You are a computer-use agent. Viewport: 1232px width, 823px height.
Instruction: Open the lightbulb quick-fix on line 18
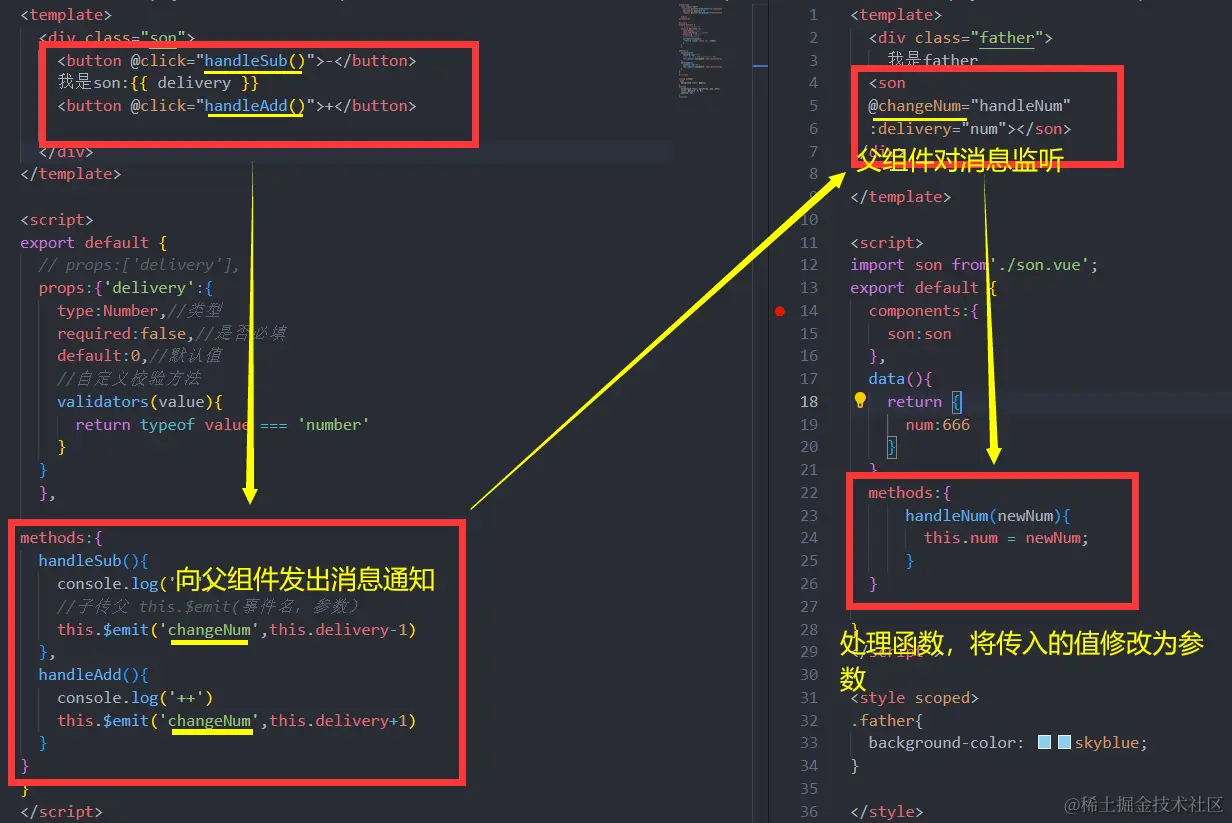pyautogui.click(x=860, y=401)
